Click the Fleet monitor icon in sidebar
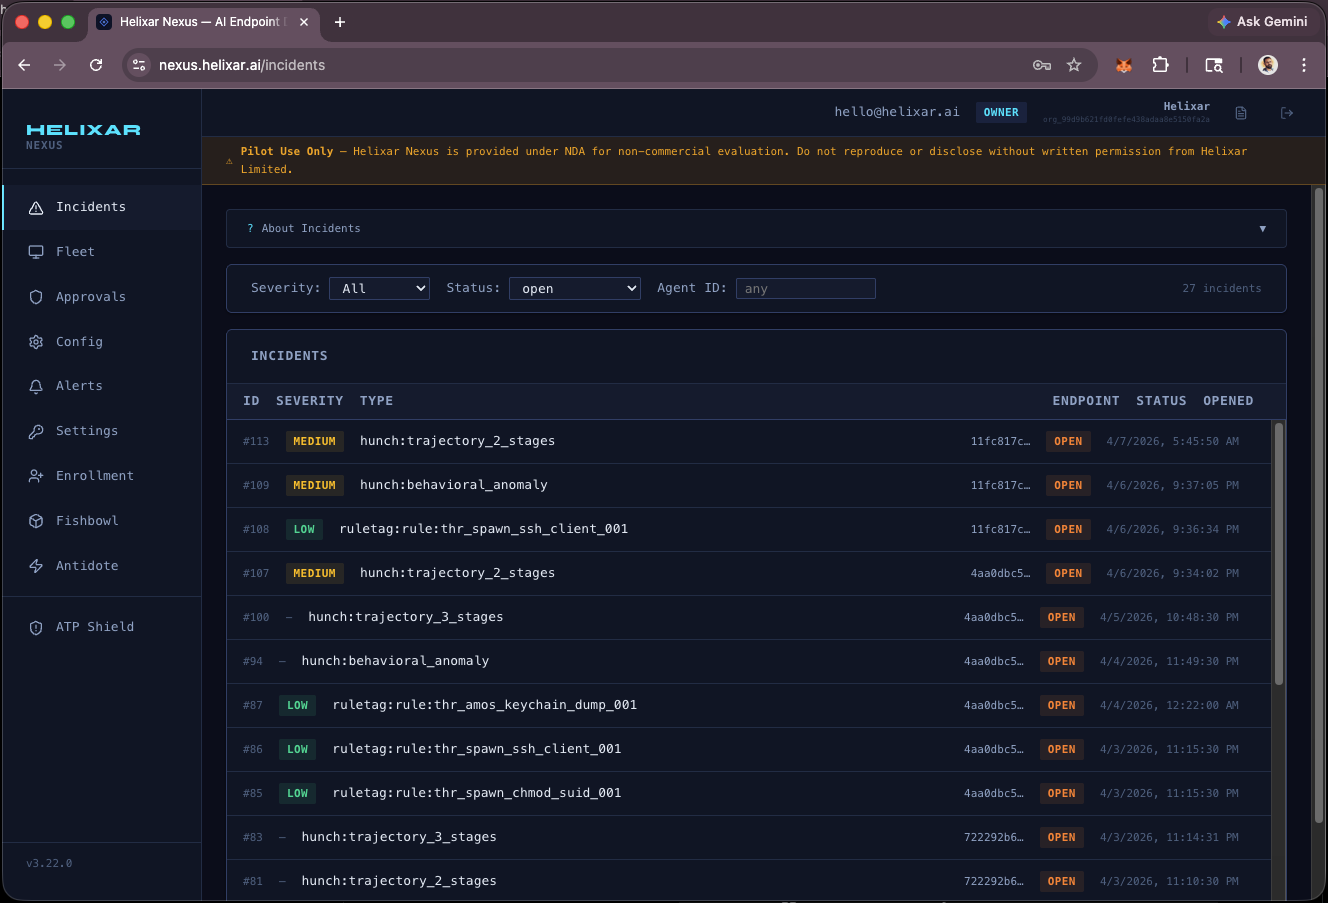This screenshot has width=1328, height=903. tap(36, 252)
